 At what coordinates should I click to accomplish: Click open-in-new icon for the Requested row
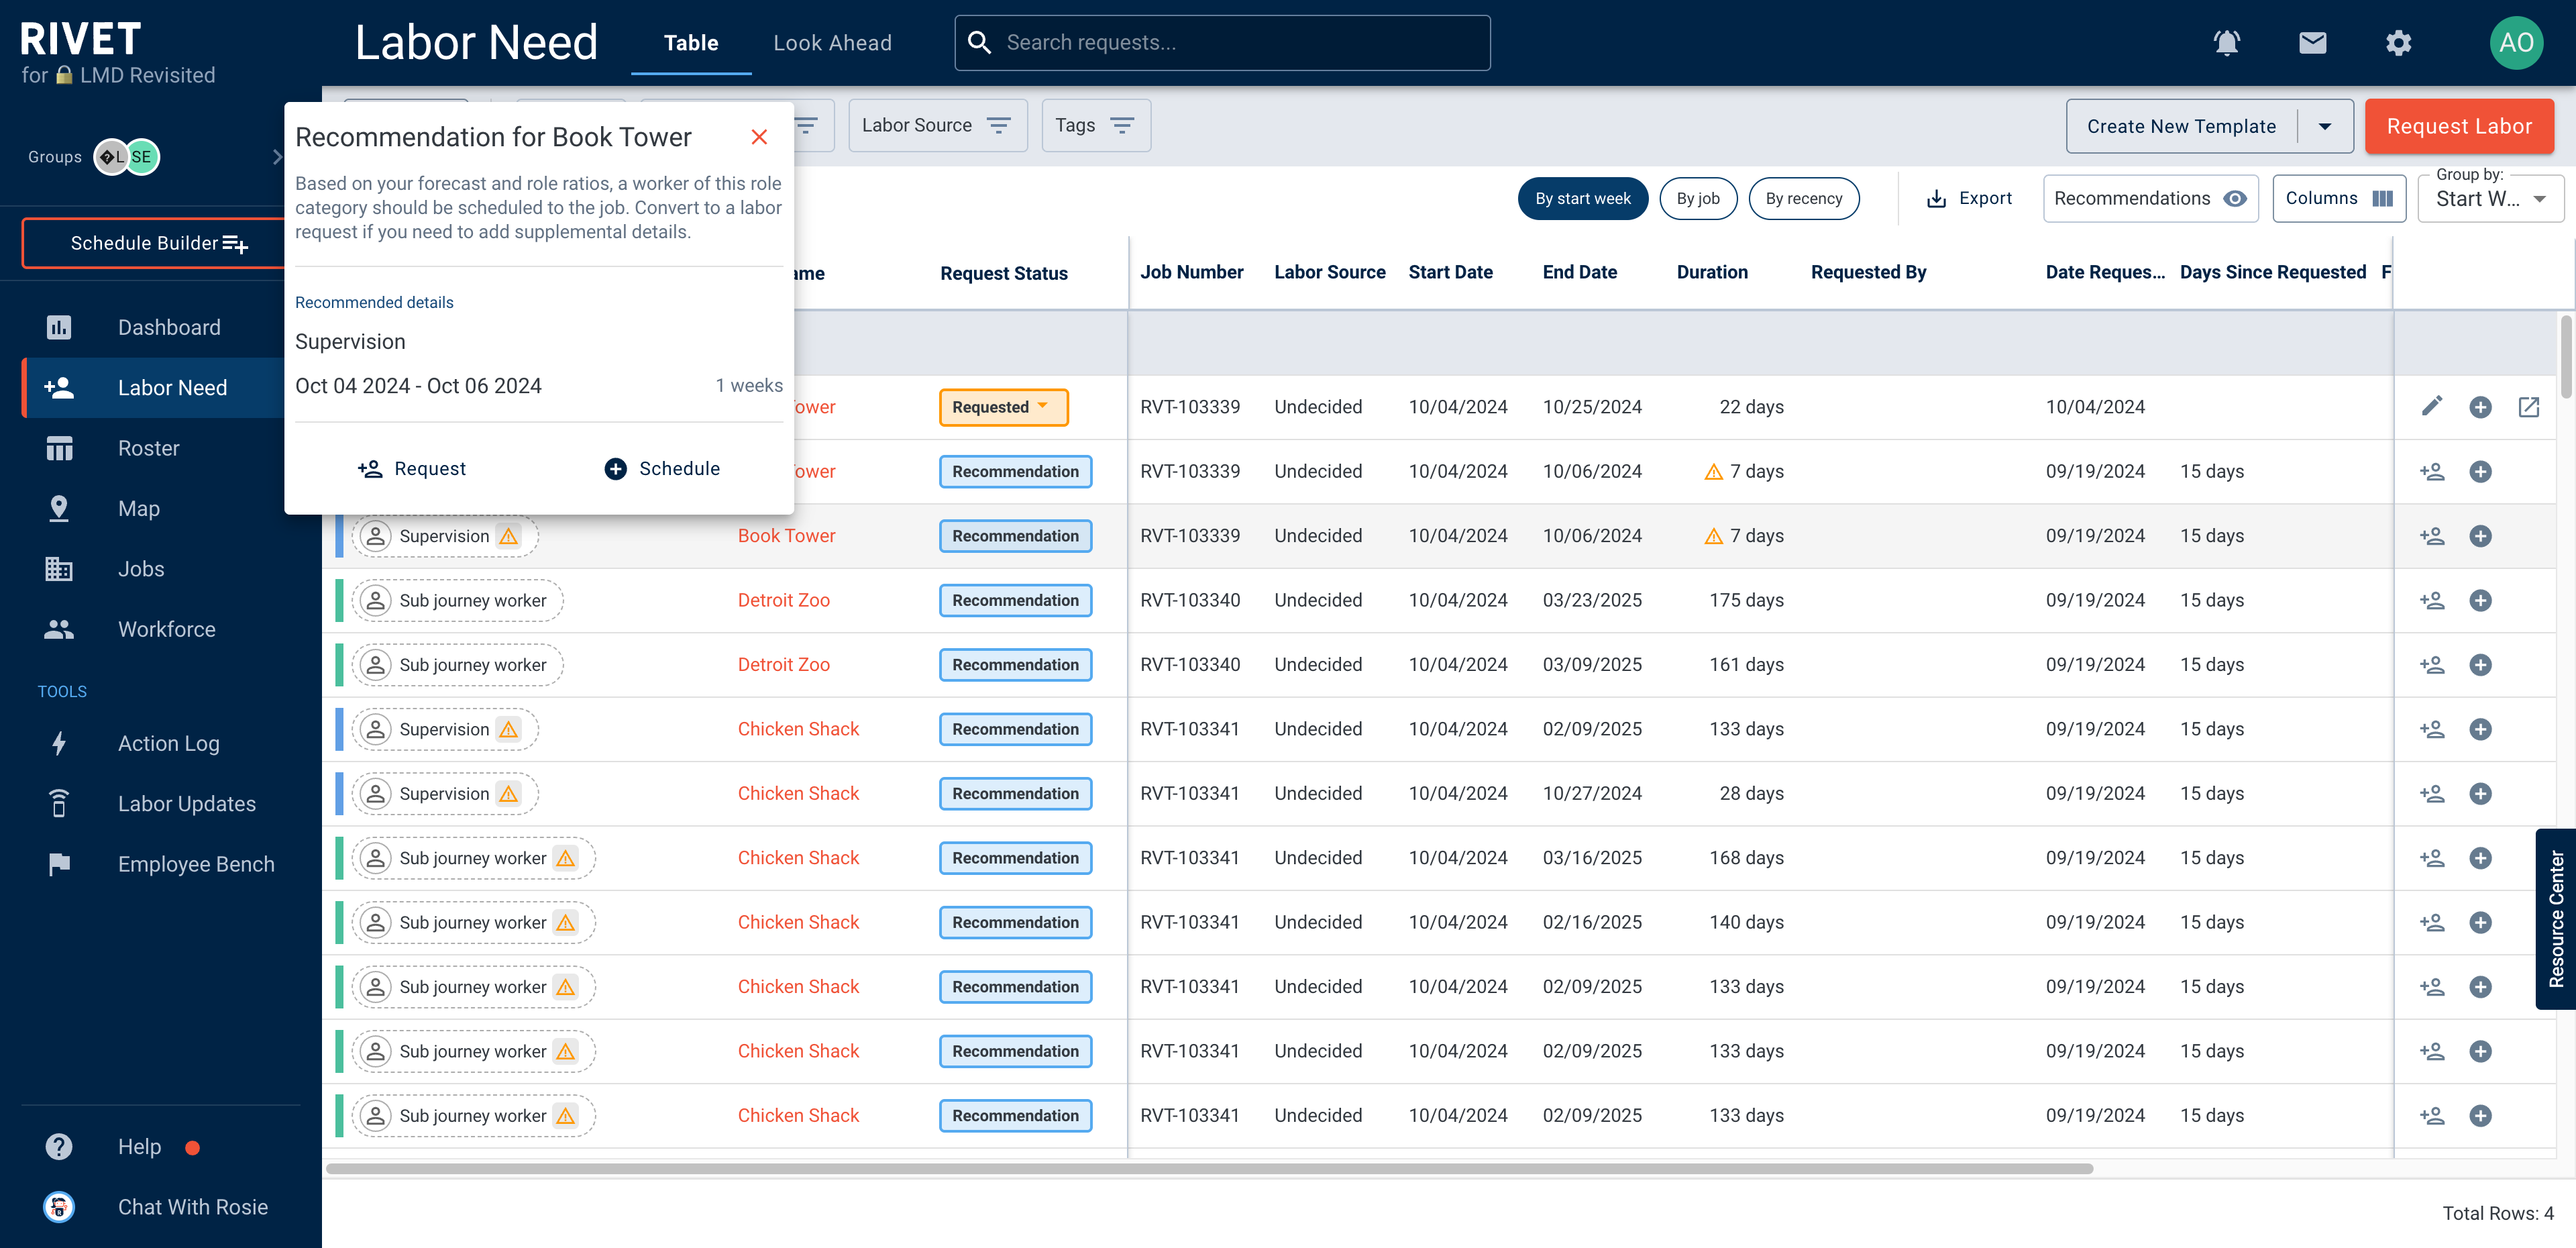tap(2528, 407)
